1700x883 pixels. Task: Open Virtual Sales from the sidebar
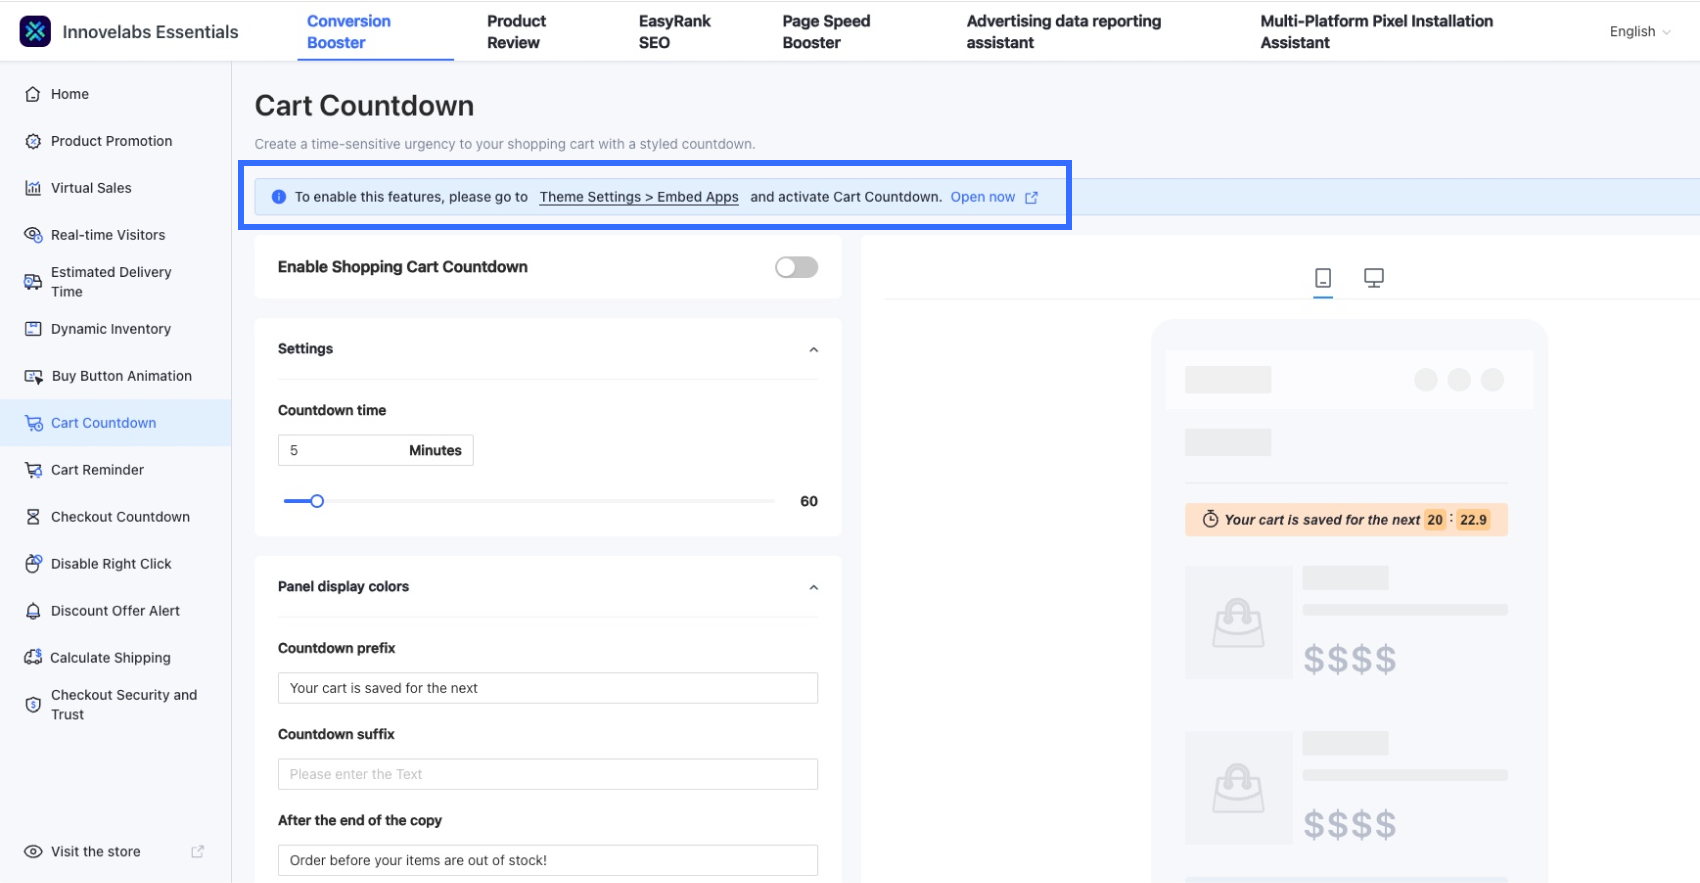pos(91,188)
